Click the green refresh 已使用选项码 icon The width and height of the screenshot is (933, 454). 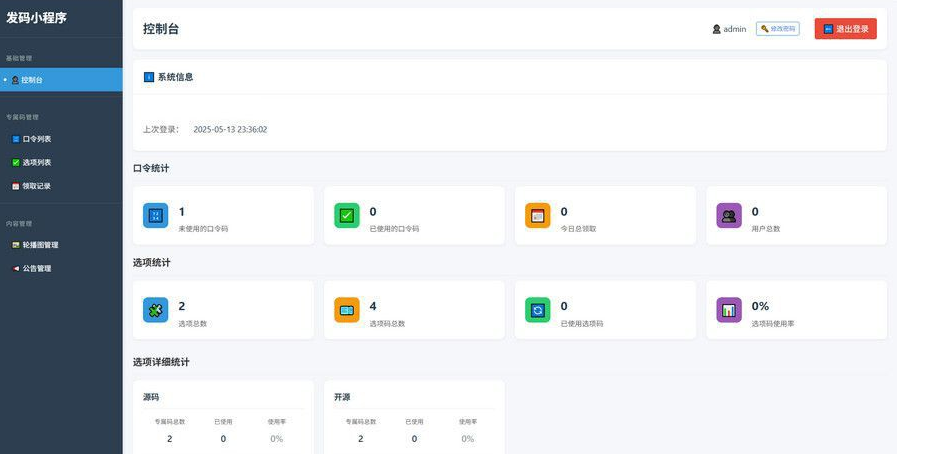point(537,310)
